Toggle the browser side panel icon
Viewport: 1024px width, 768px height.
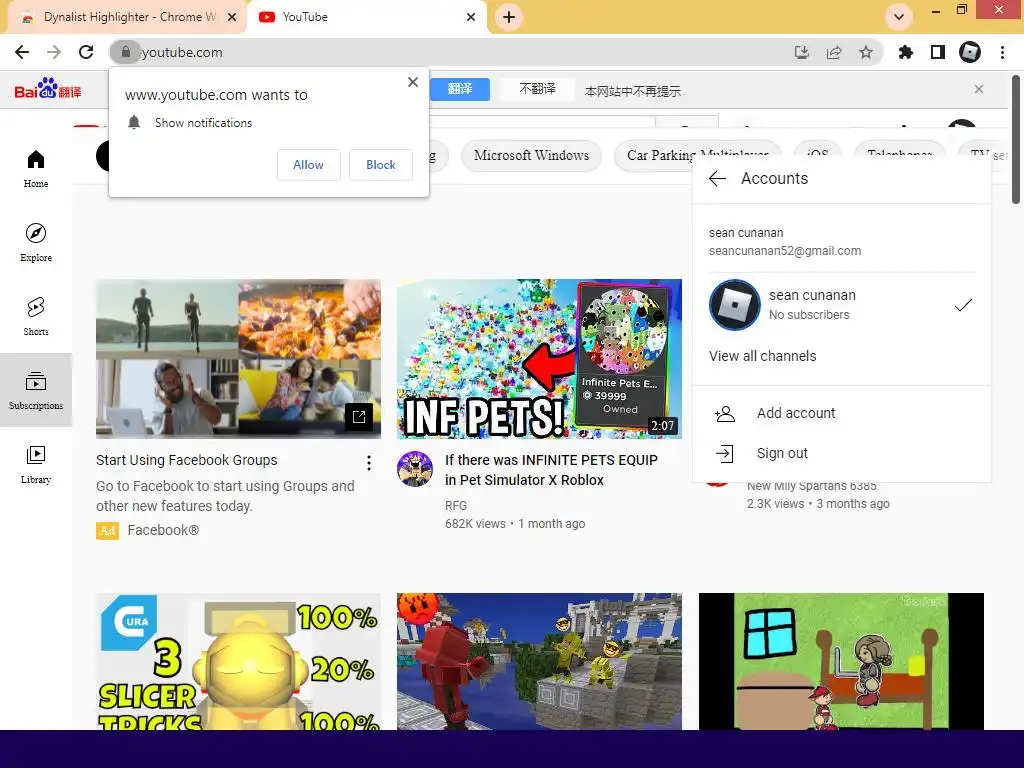pos(938,52)
